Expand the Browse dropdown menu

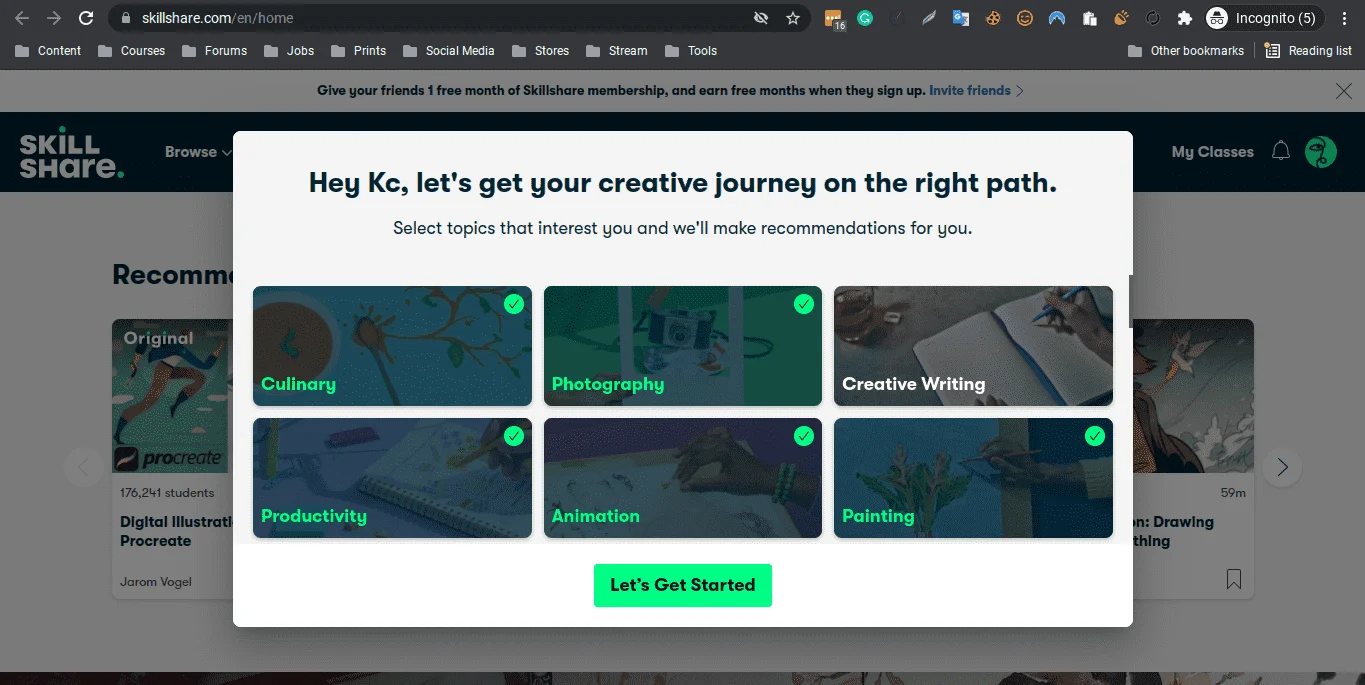(198, 152)
